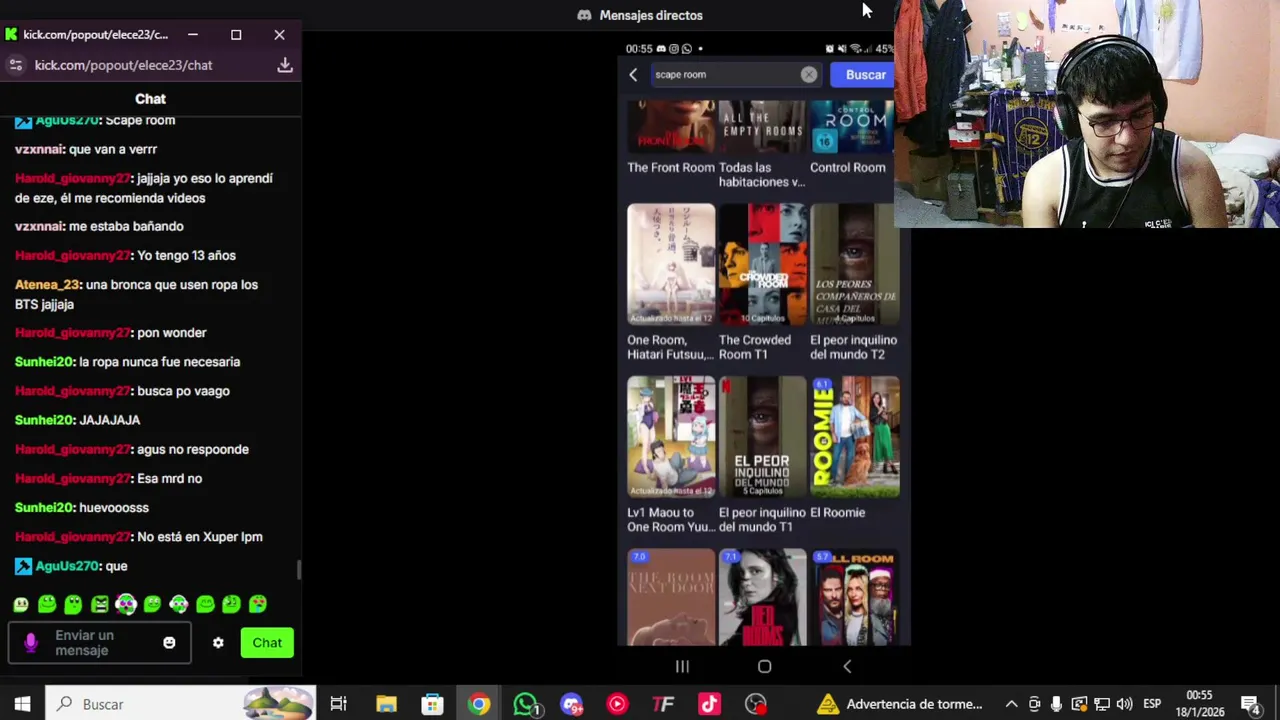Open Discord from taskbar
The width and height of the screenshot is (1280, 720).
571,704
